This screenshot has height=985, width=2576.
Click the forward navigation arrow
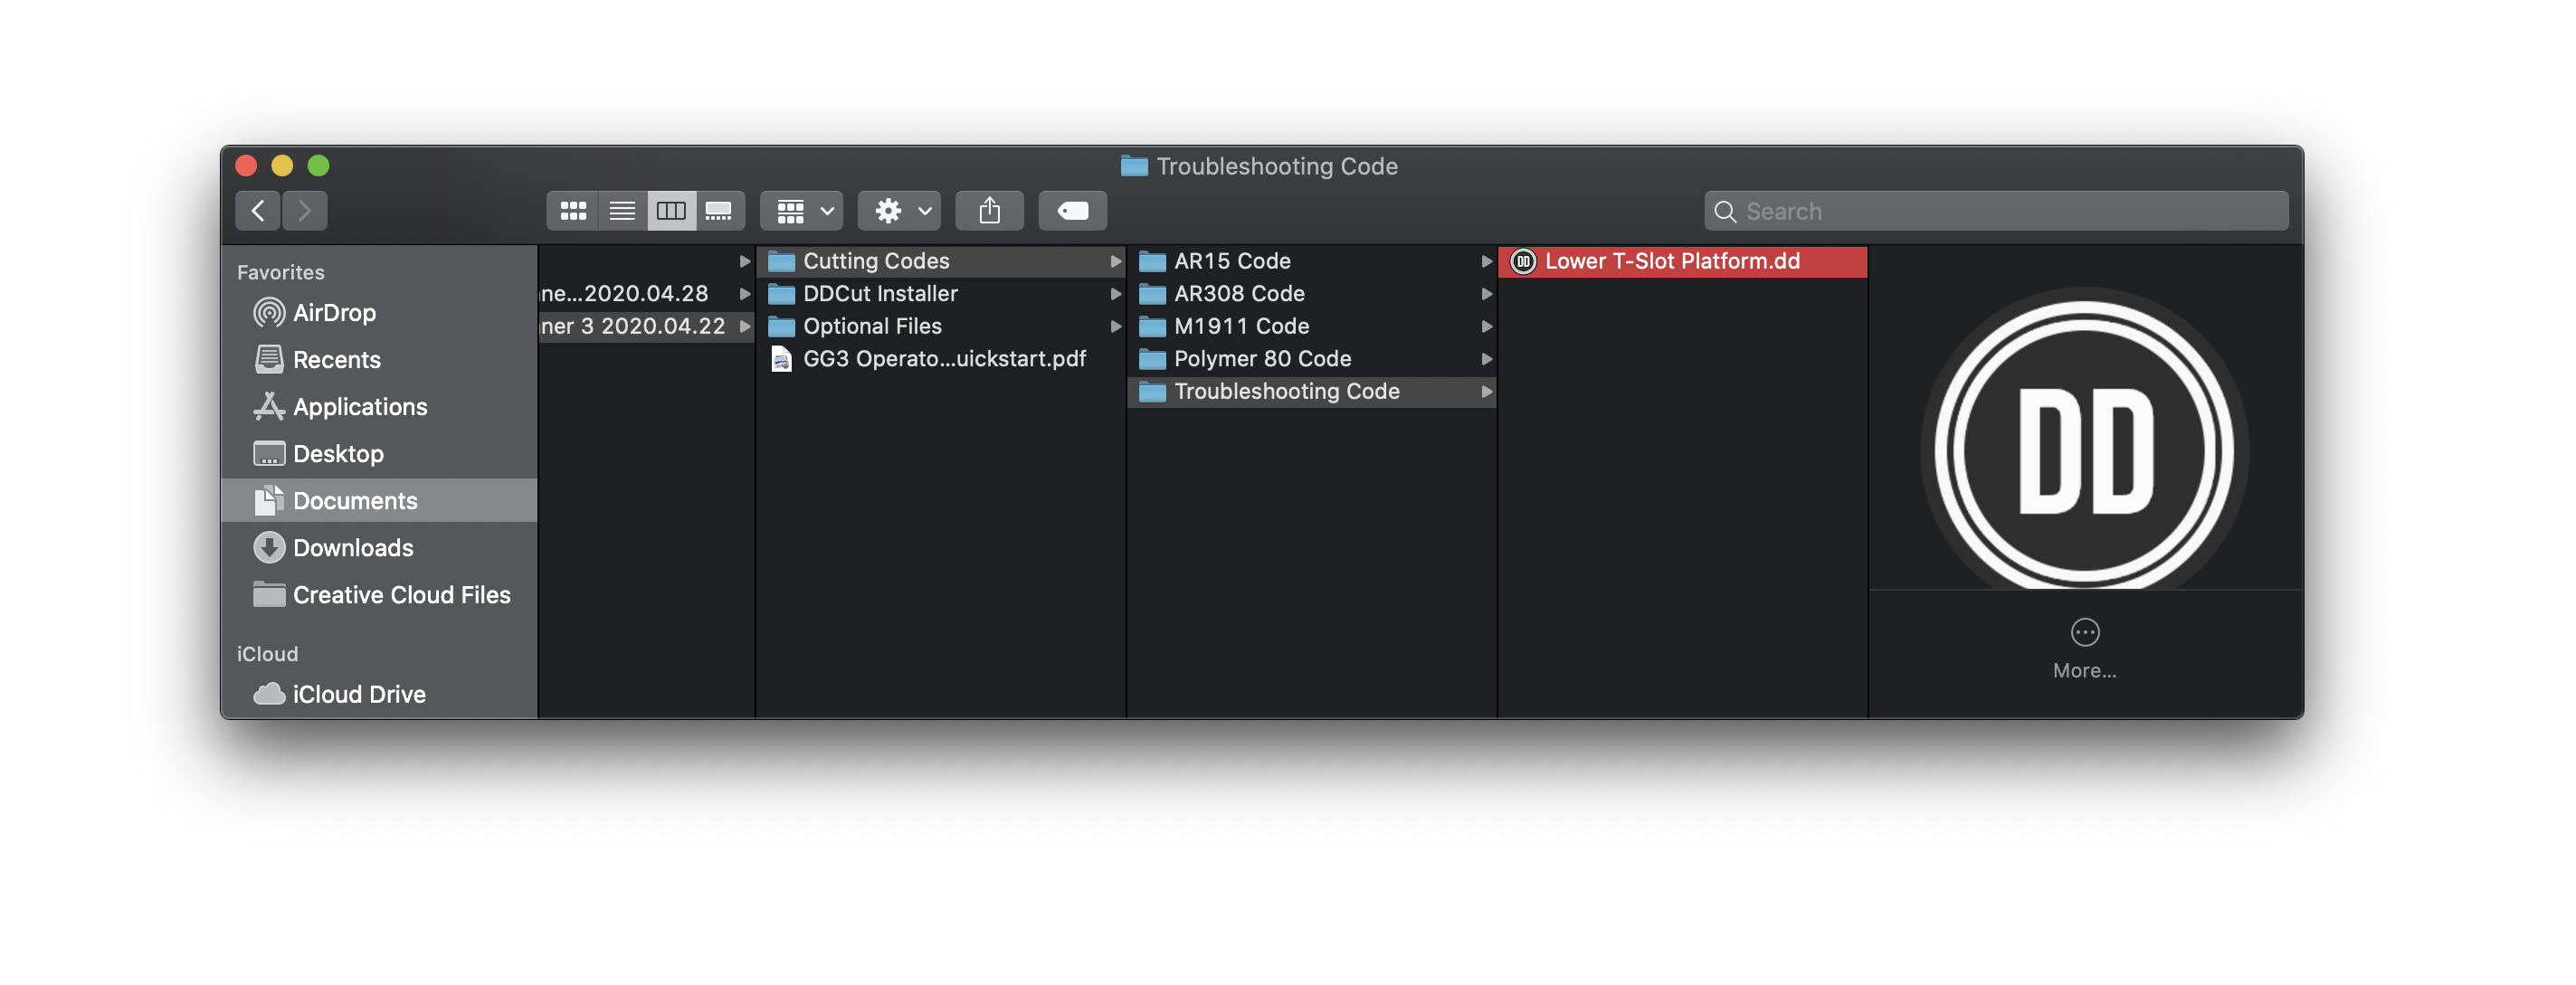(305, 211)
